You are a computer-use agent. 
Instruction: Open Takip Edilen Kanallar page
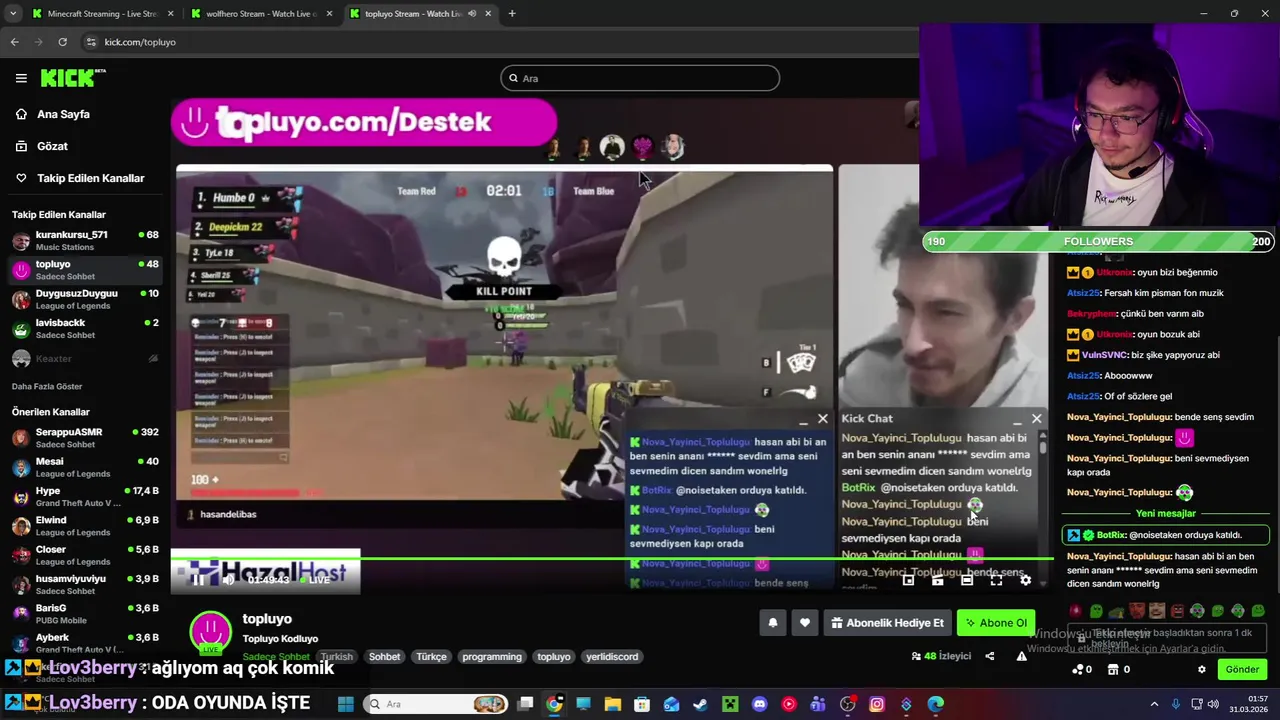click(90, 178)
